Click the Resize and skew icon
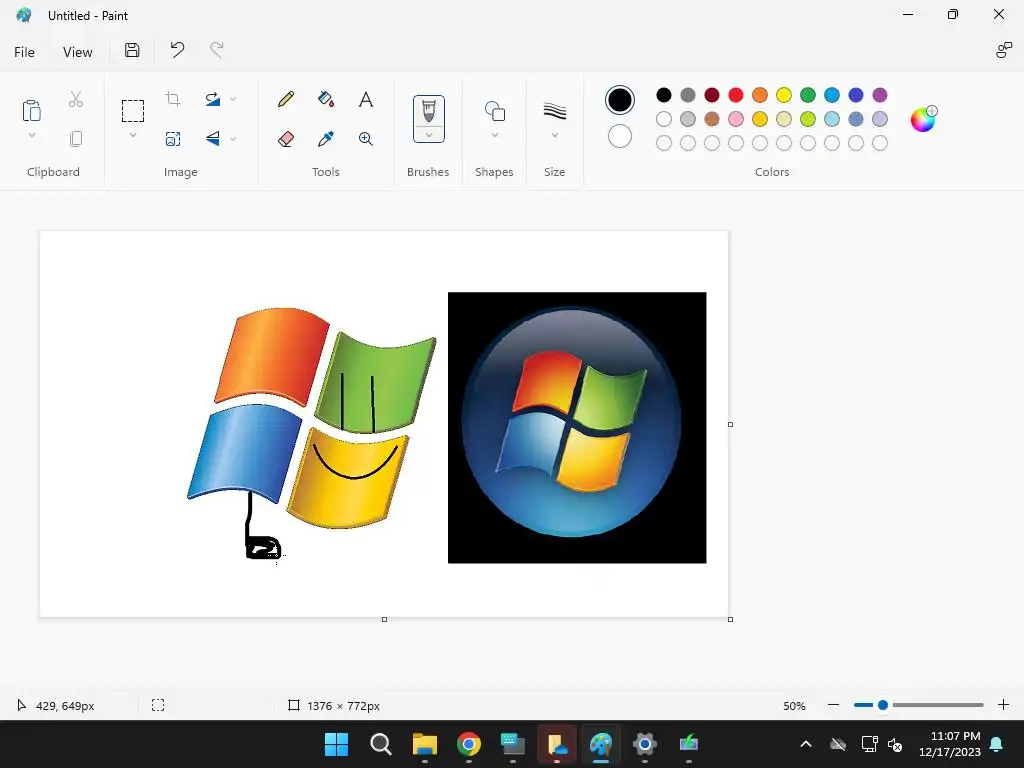The image size is (1024, 768). [x=173, y=138]
